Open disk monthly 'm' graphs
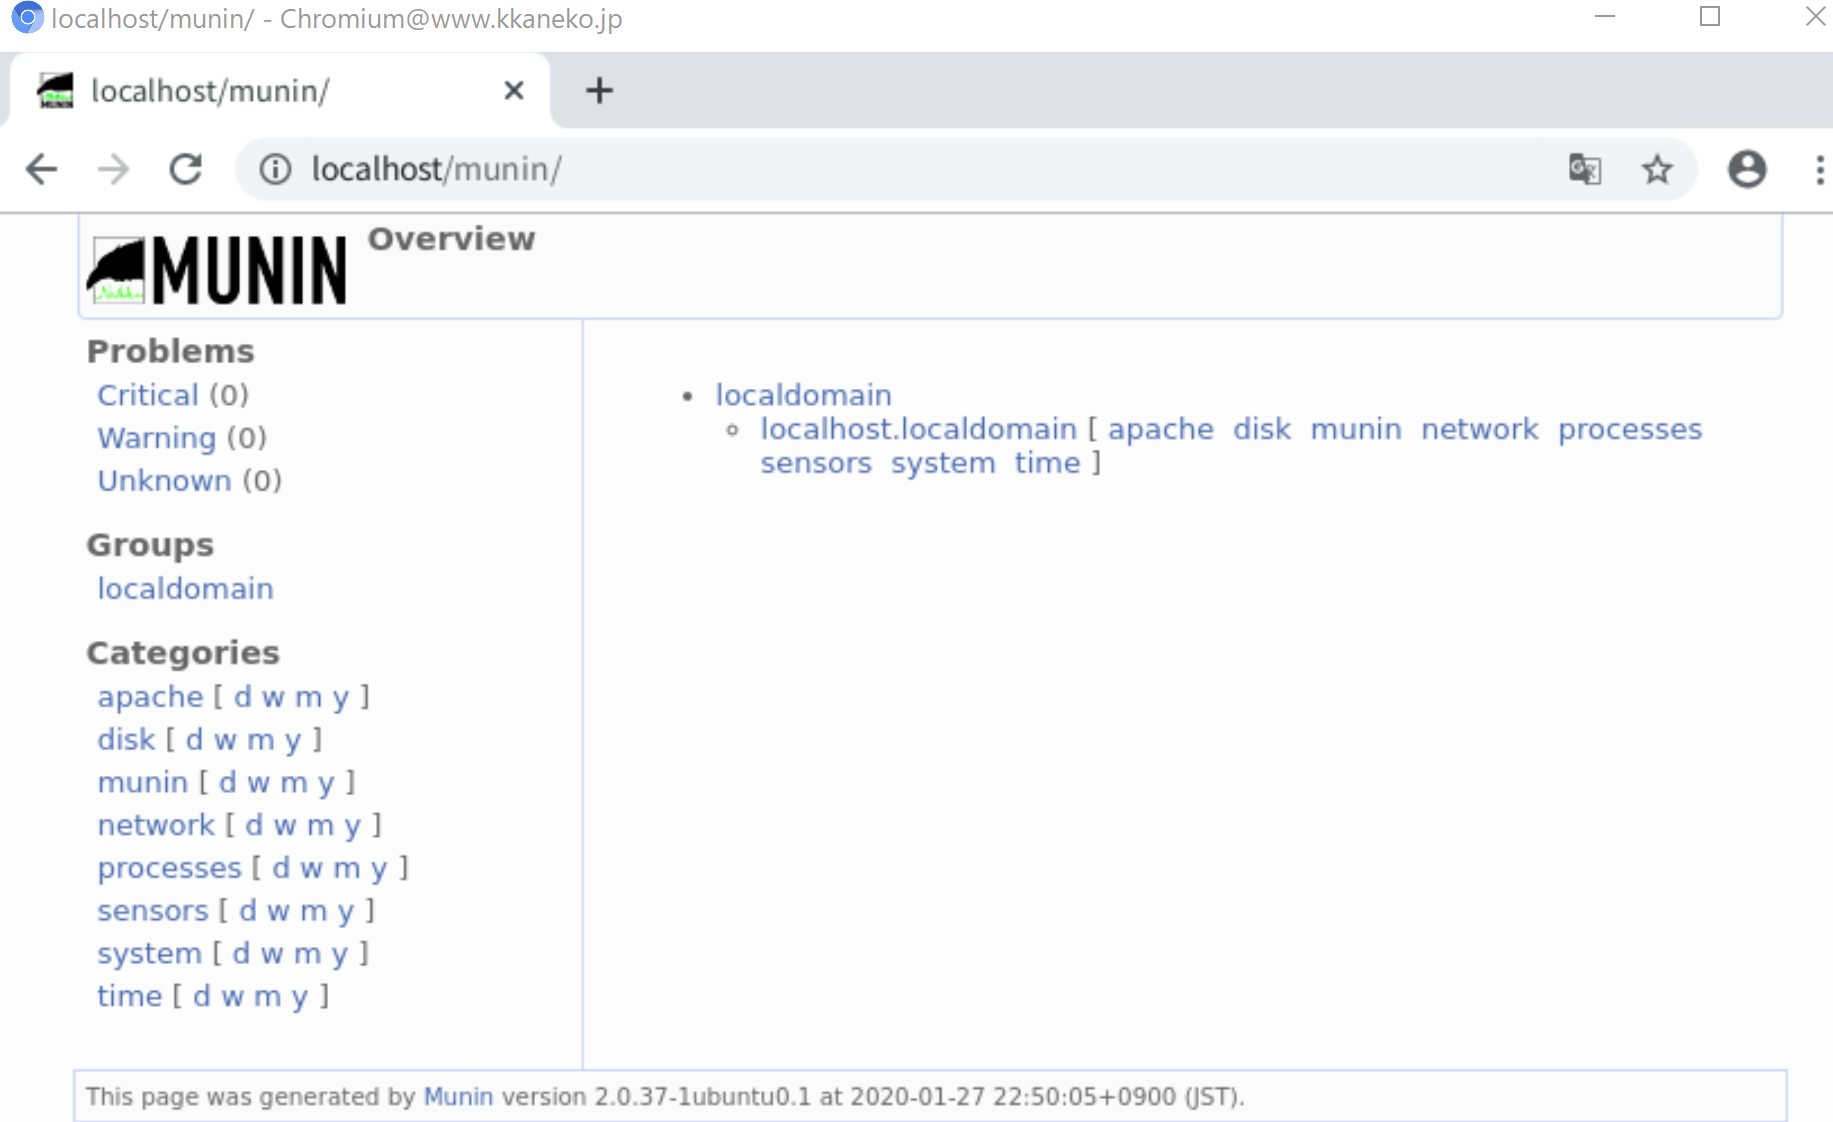Viewport: 1833px width, 1122px height. click(x=260, y=740)
